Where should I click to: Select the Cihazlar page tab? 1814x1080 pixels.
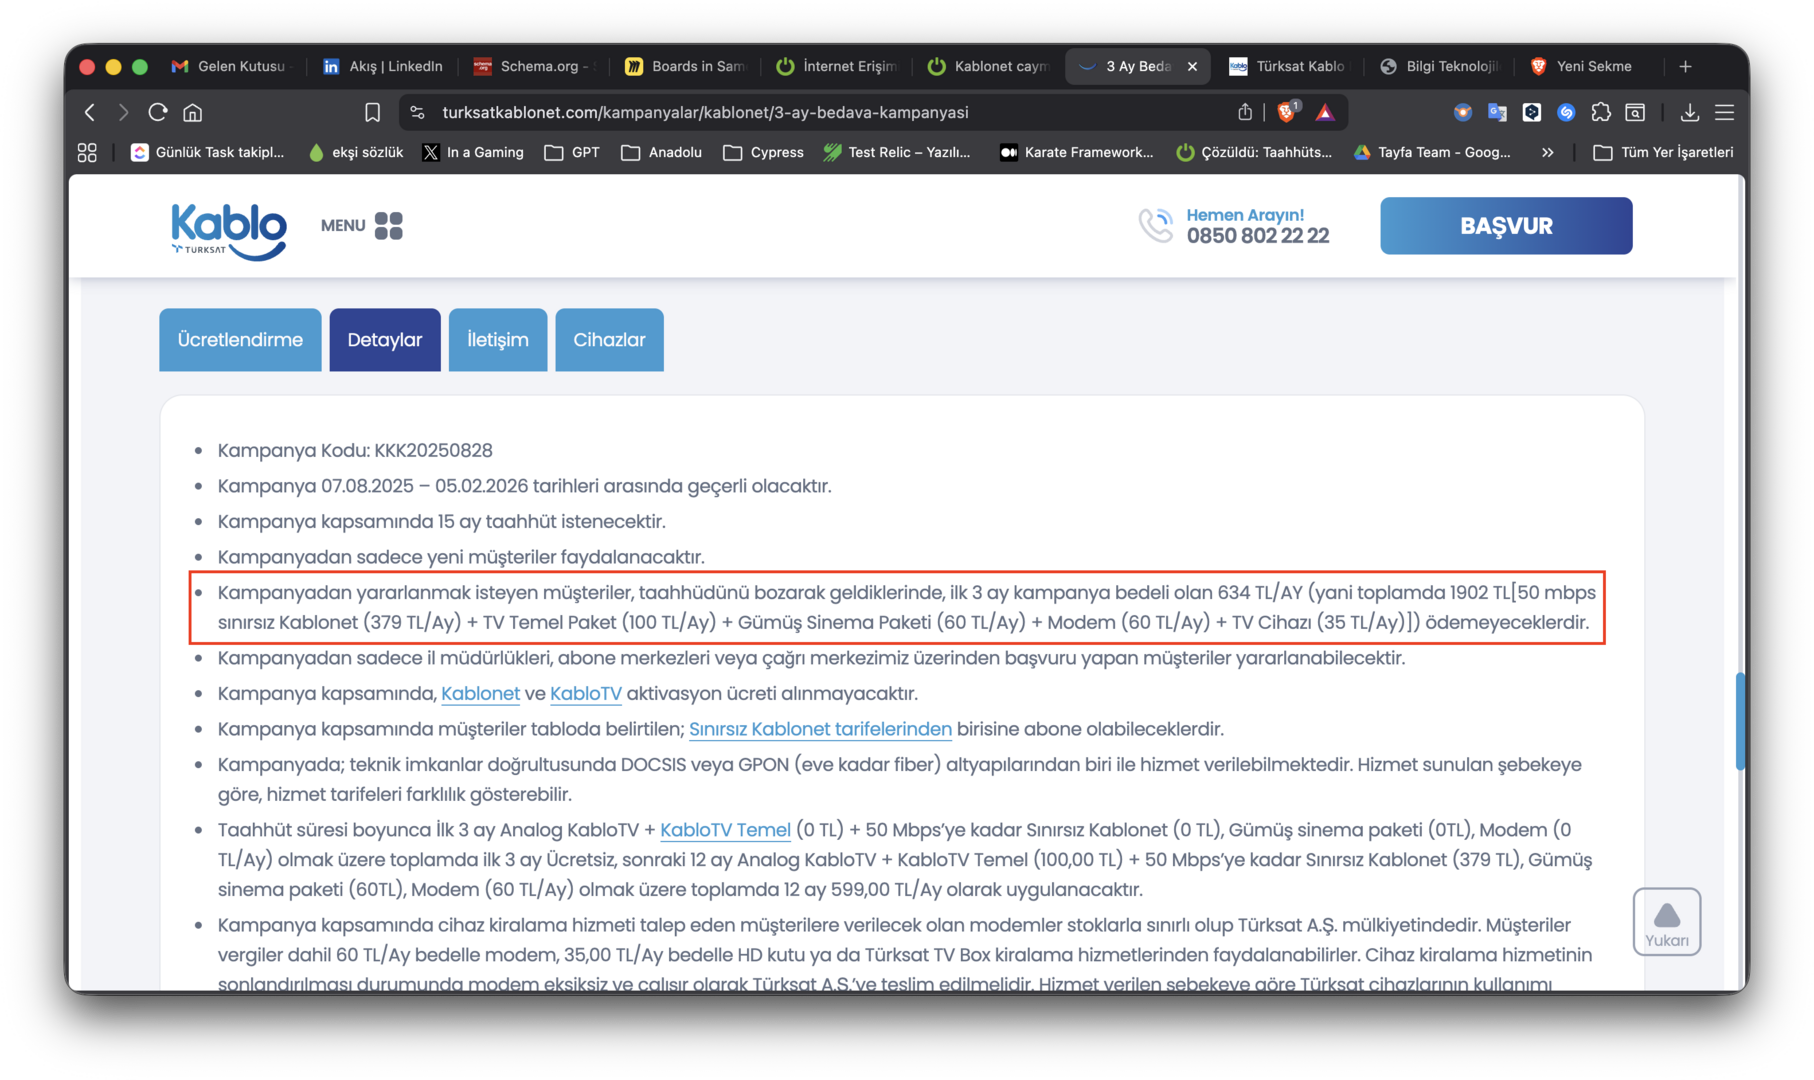tap(609, 340)
